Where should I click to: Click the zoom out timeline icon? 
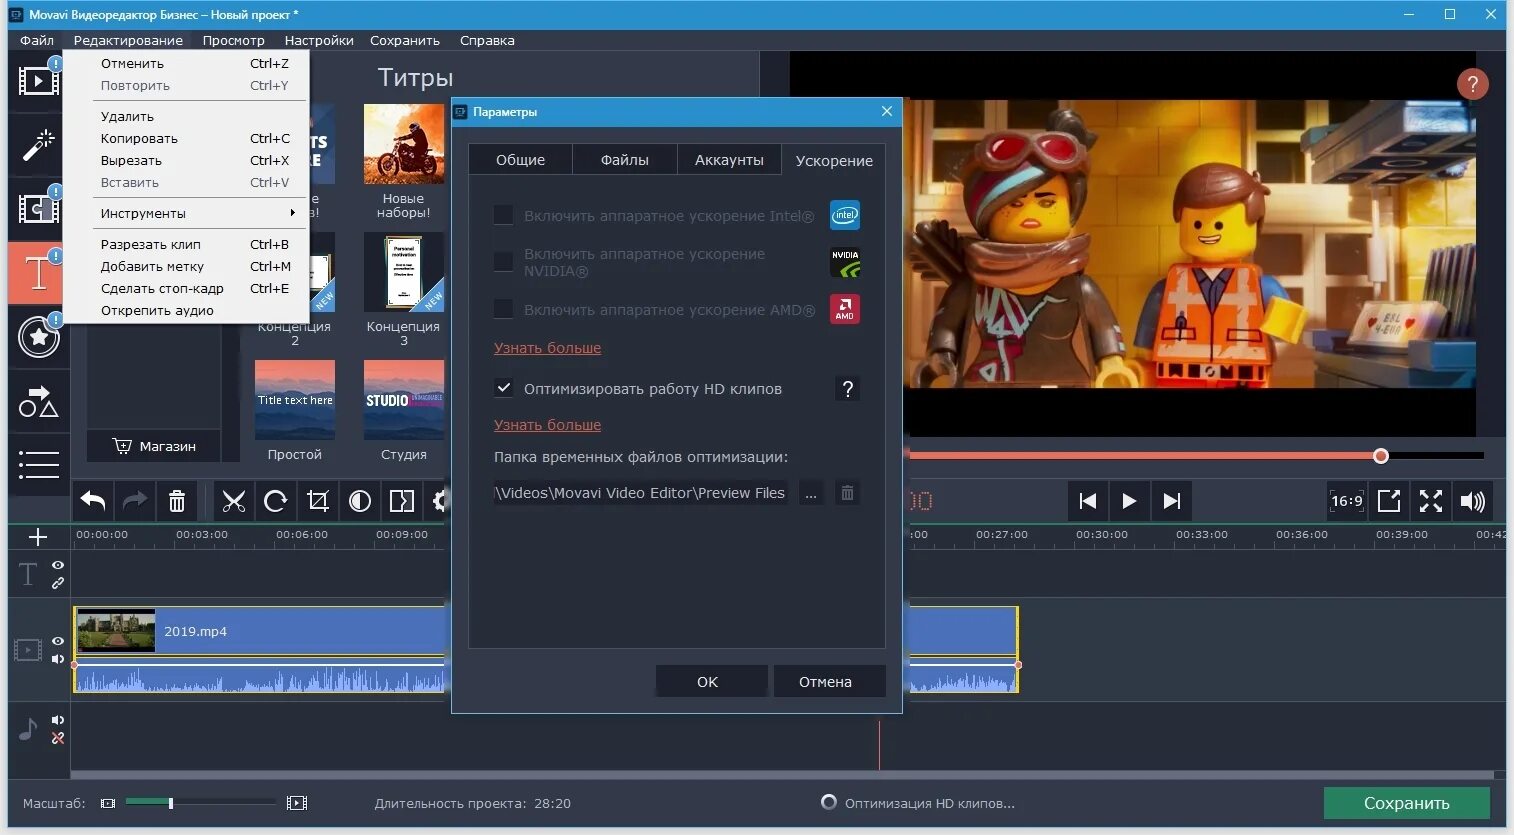(x=108, y=803)
